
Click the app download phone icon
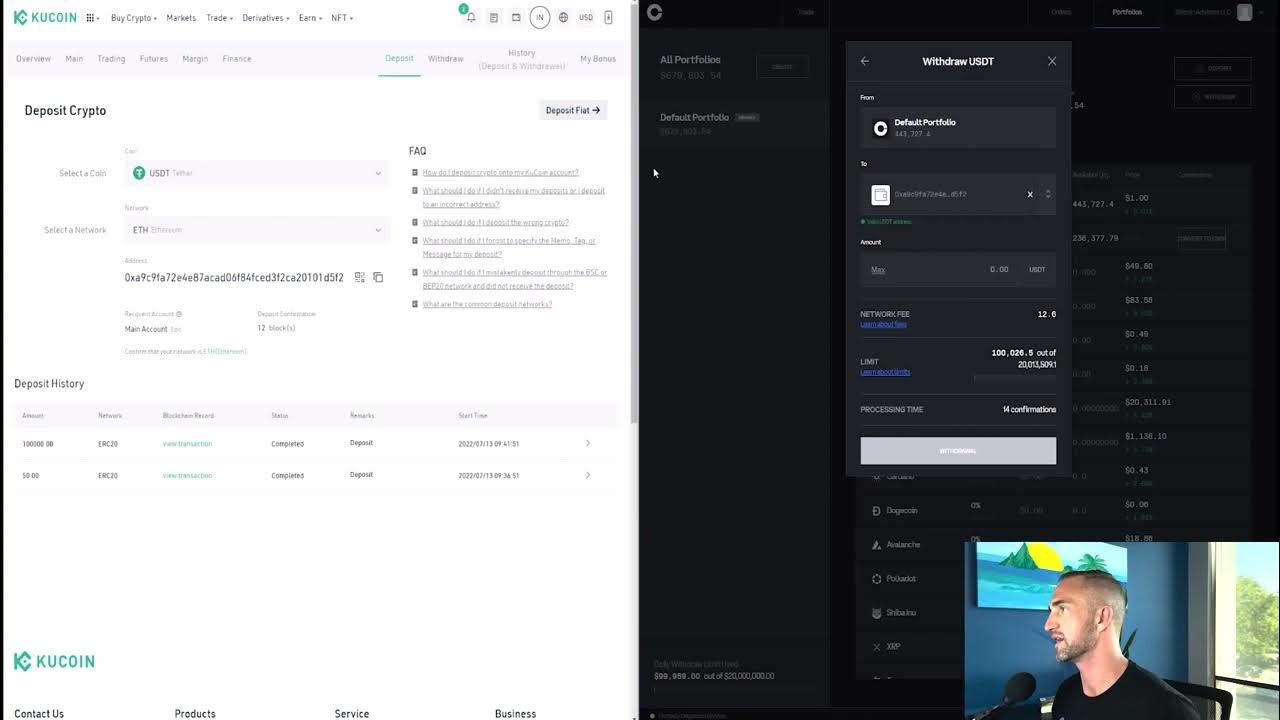click(608, 17)
